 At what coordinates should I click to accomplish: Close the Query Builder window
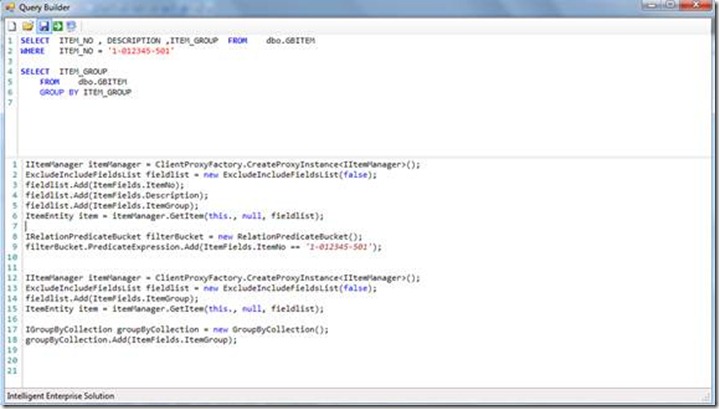coord(696,5)
